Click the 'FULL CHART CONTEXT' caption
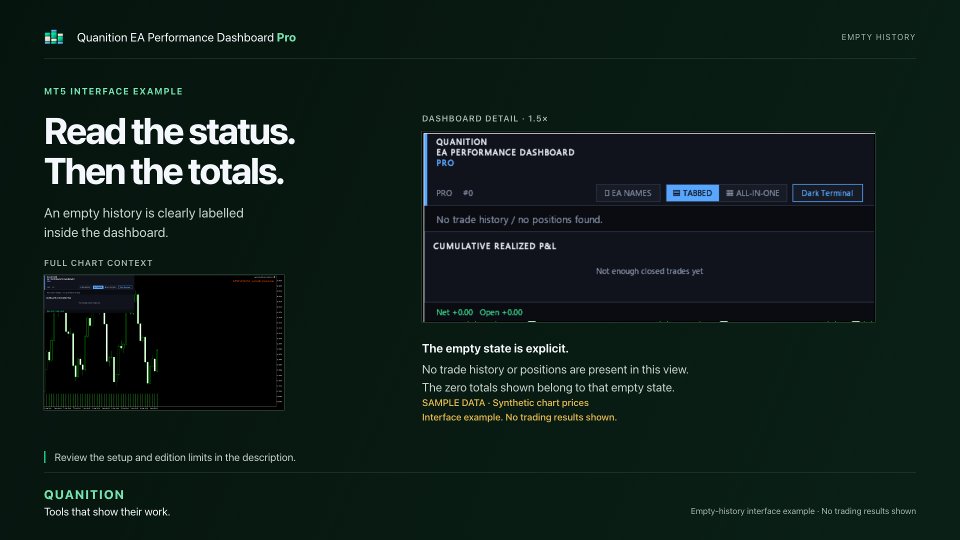This screenshot has height=540, width=960. [98, 263]
